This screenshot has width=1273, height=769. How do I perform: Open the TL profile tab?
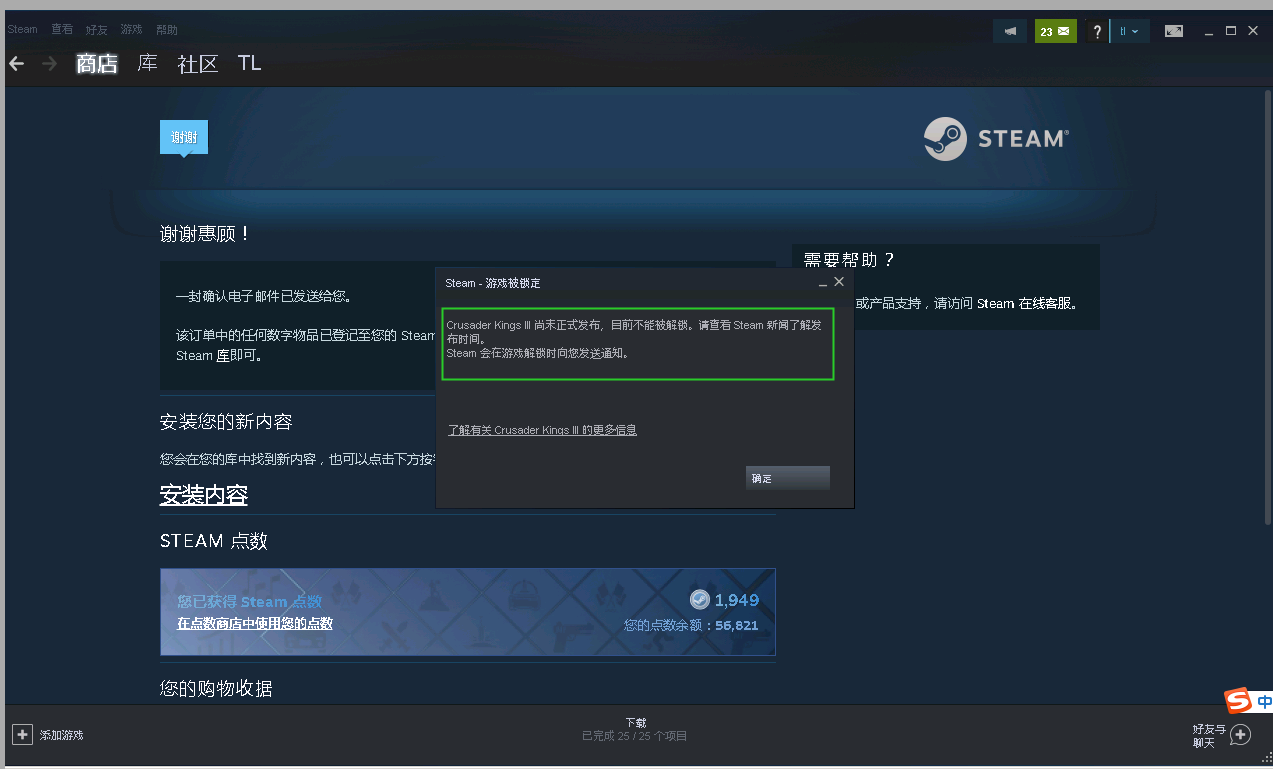250,64
